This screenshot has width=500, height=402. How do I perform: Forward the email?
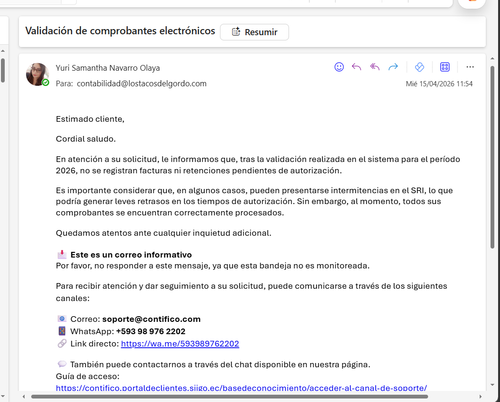coord(393,67)
